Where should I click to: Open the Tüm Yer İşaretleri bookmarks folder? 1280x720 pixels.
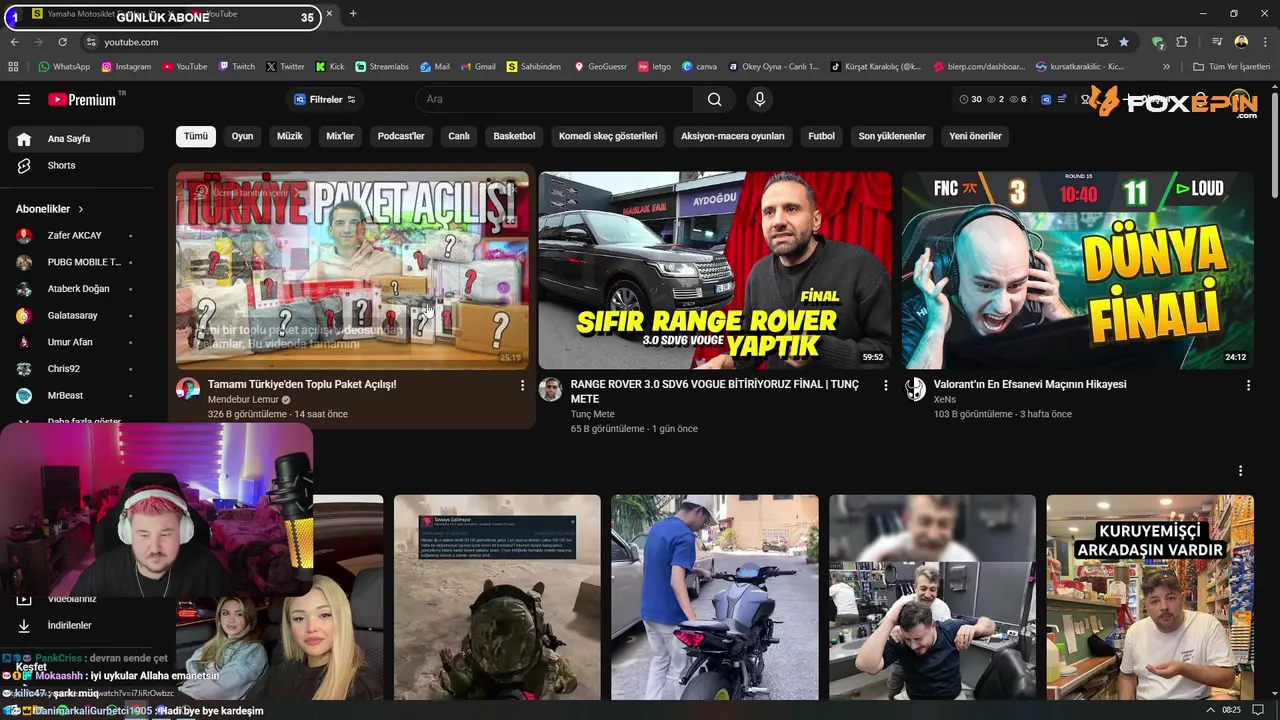pyautogui.click(x=1231, y=67)
